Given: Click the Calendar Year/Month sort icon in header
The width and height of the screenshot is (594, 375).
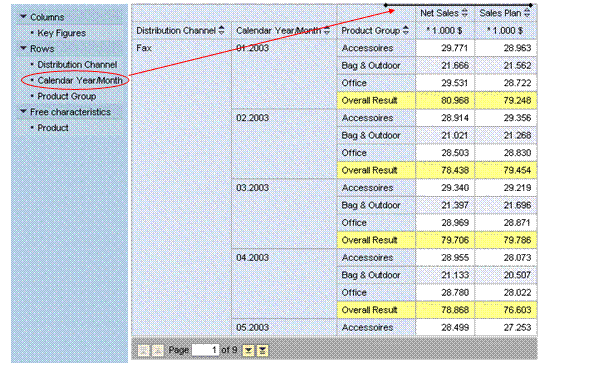Looking at the screenshot, I should pyautogui.click(x=327, y=30).
